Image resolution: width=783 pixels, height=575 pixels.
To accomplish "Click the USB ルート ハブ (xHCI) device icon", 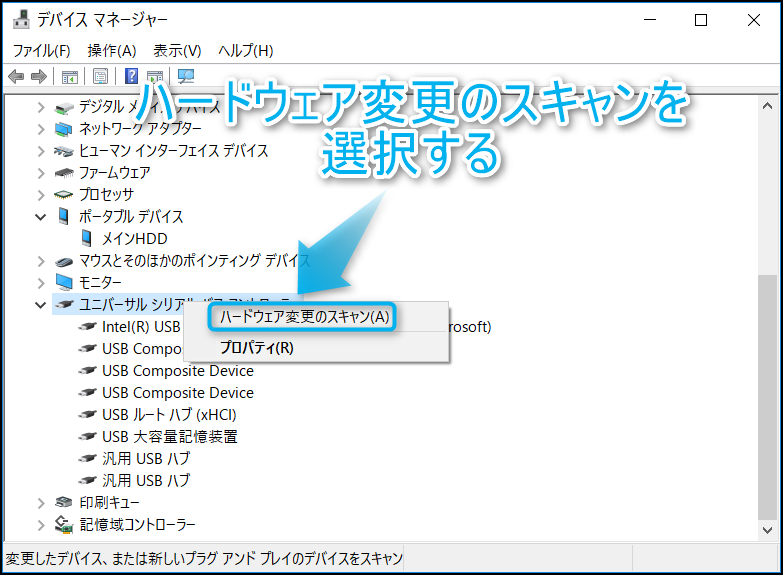I will (89, 415).
